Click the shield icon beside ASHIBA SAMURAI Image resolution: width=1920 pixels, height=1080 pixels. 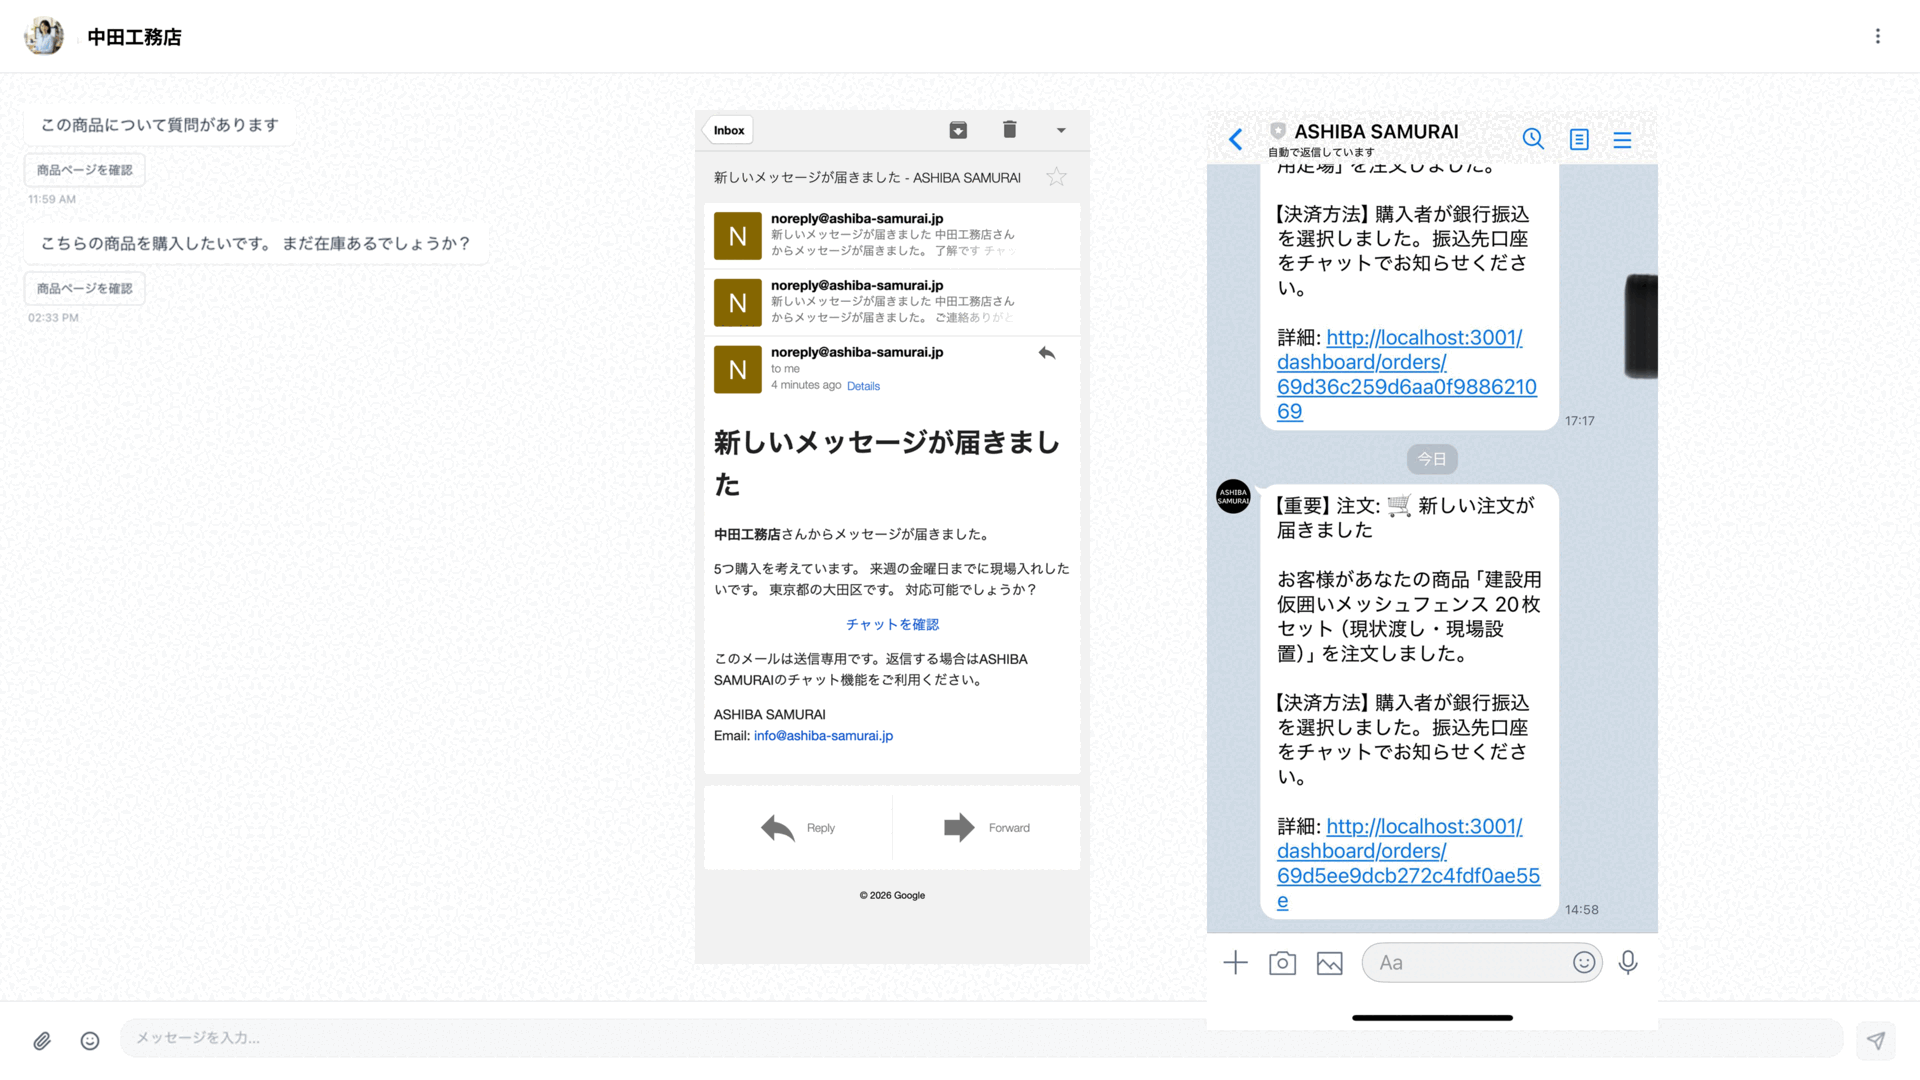pyautogui.click(x=1277, y=131)
